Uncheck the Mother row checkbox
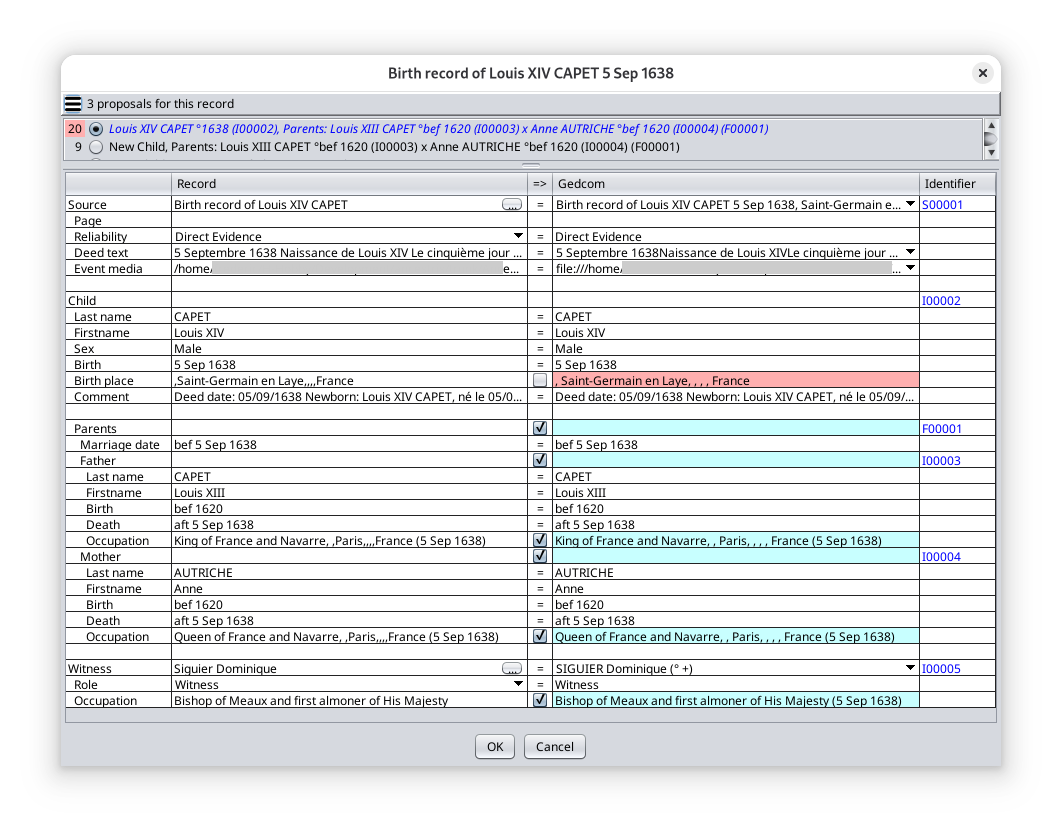The height and width of the screenshot is (833, 1062). pos(540,556)
